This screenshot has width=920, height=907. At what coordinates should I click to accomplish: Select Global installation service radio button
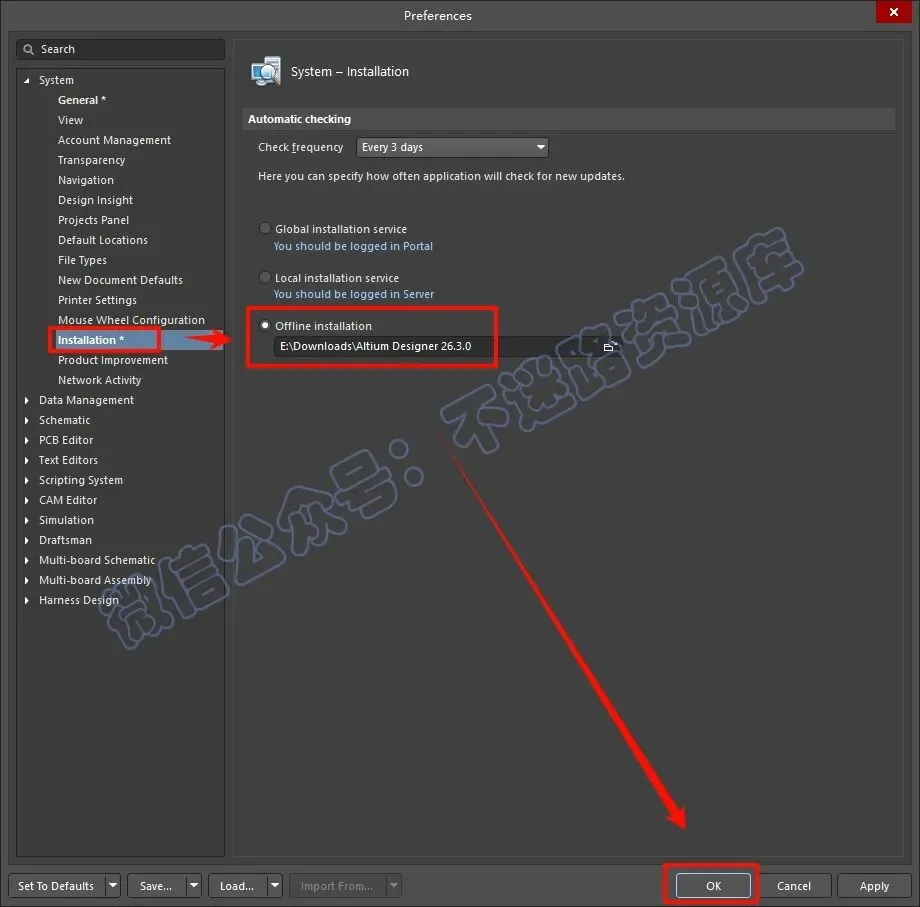(x=265, y=228)
